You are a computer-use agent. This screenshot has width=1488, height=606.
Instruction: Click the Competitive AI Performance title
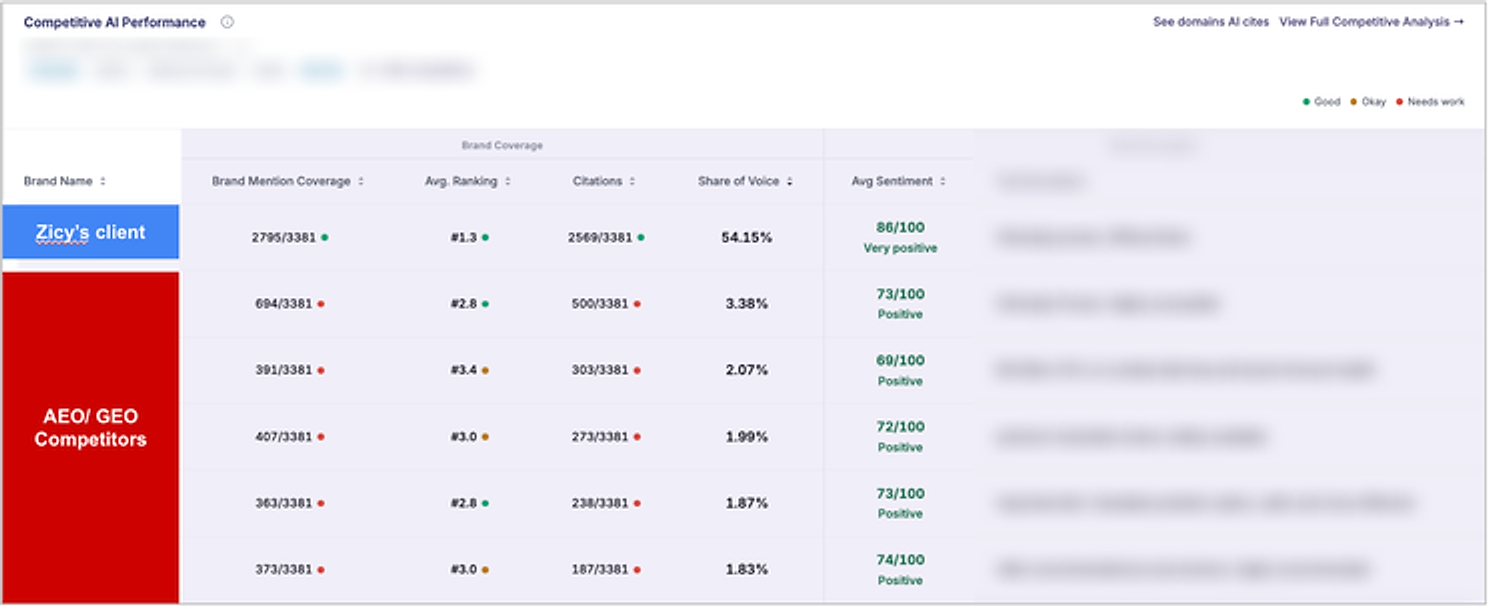(115, 22)
